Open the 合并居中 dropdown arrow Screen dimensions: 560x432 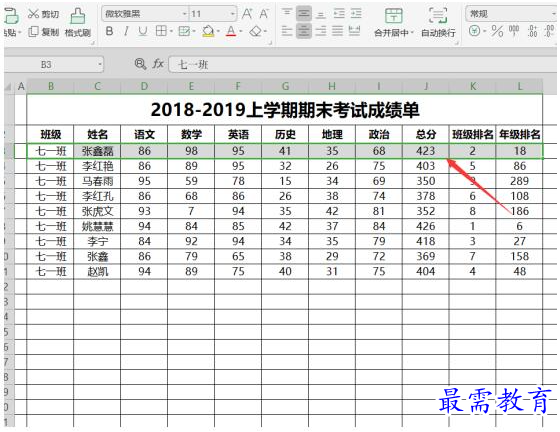(x=412, y=33)
